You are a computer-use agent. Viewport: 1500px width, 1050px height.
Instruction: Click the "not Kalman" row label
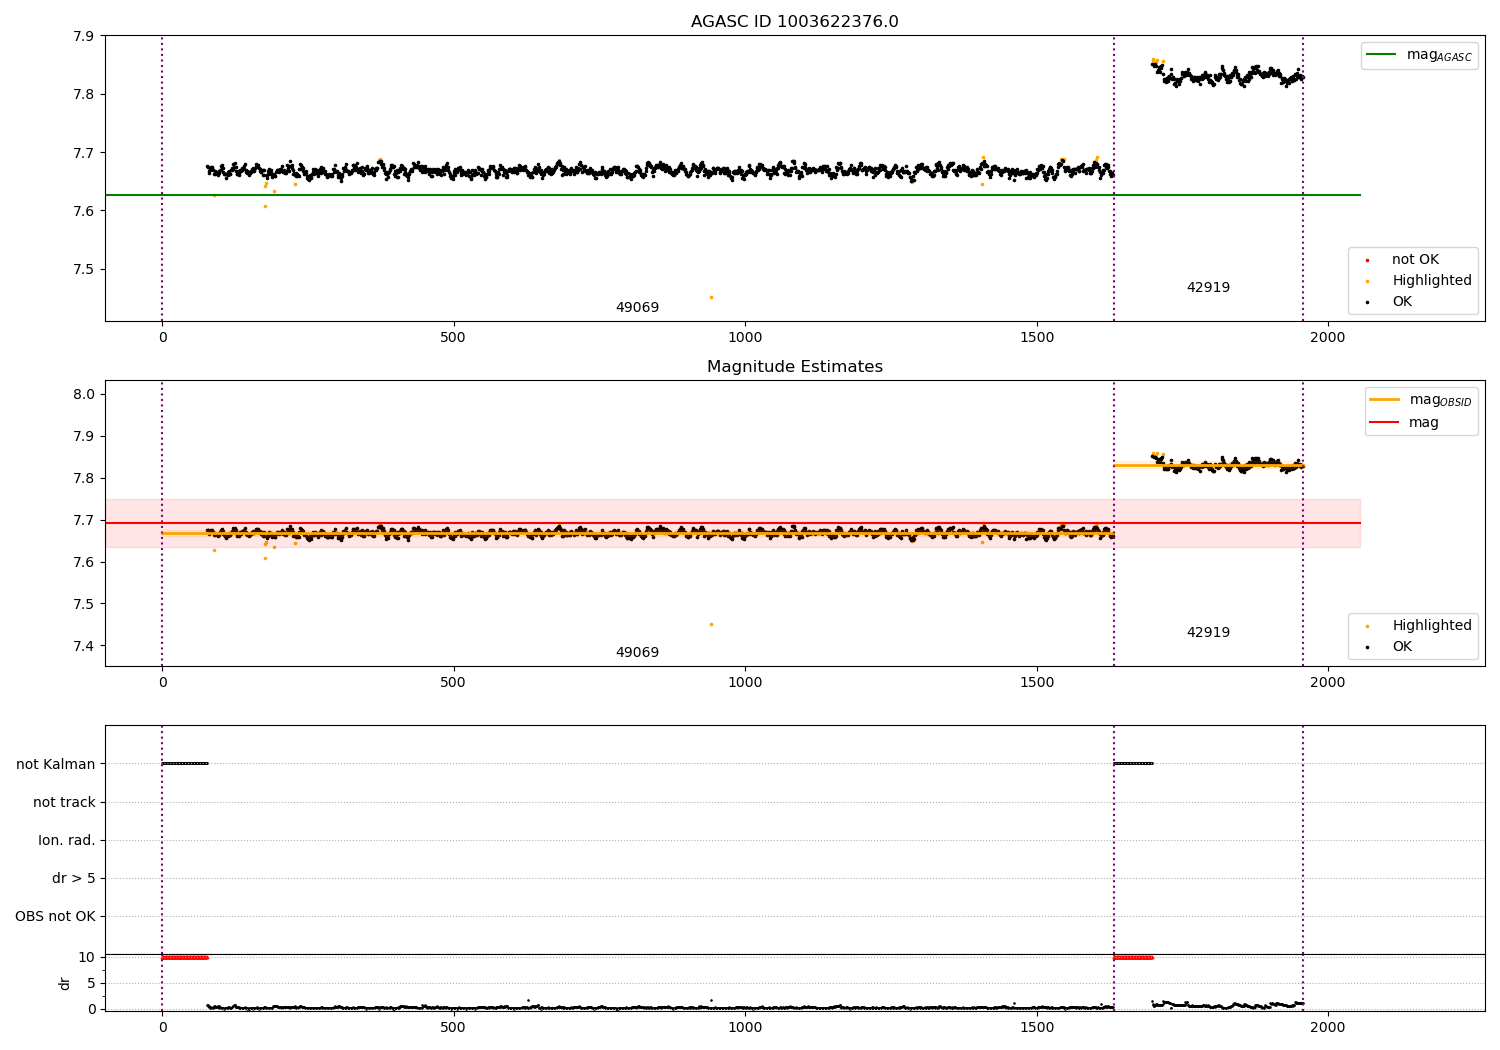[56, 764]
